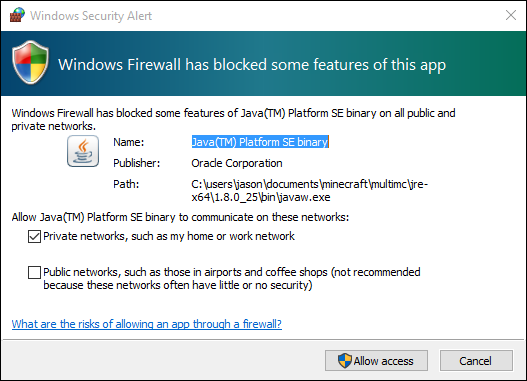The width and height of the screenshot is (527, 381).
Task: Click the Public networks description label
Action: (232, 279)
